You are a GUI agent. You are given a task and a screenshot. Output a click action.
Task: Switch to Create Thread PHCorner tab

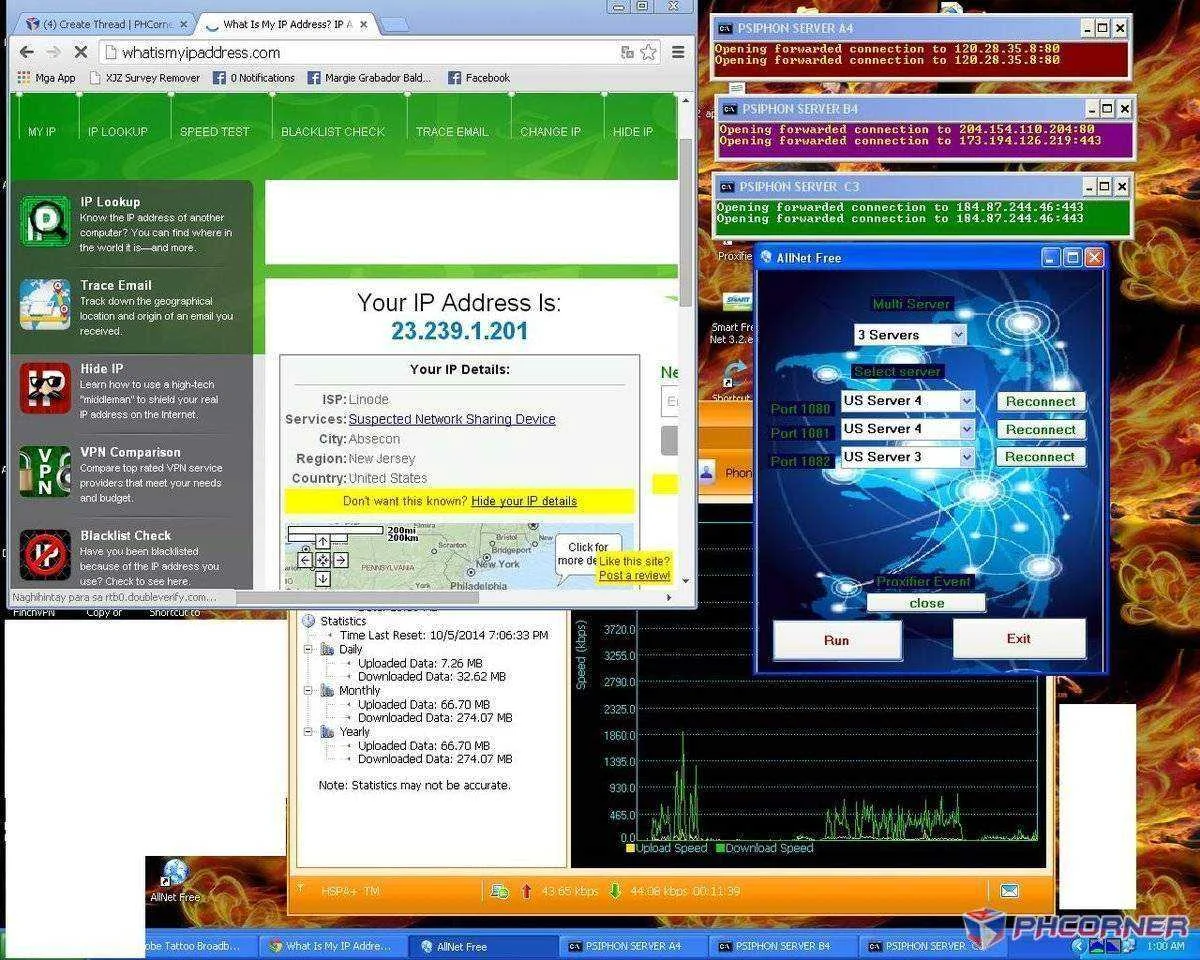coord(105,24)
